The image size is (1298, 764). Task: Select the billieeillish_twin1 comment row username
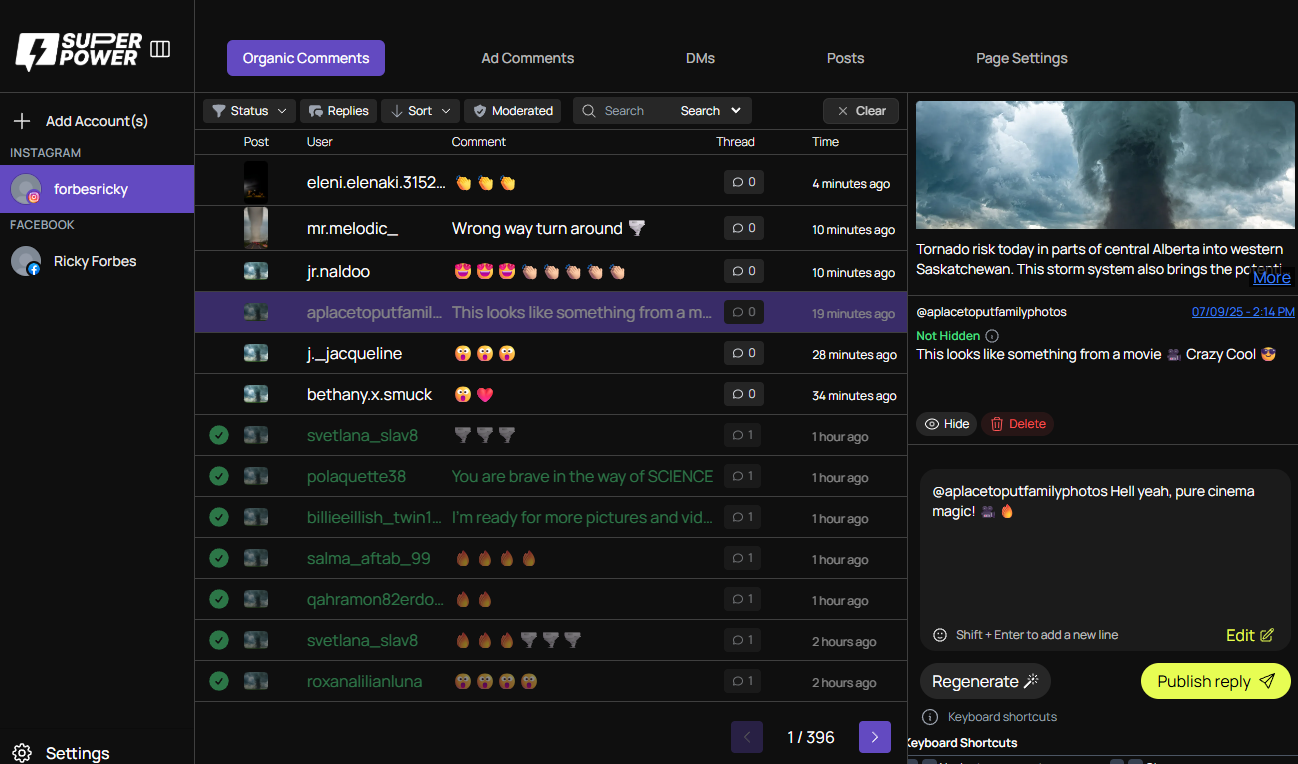pos(374,517)
